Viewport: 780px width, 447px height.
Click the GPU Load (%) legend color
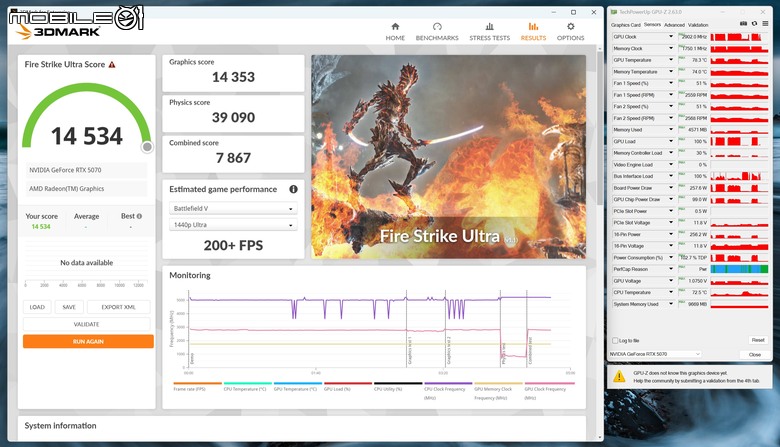[348, 383]
